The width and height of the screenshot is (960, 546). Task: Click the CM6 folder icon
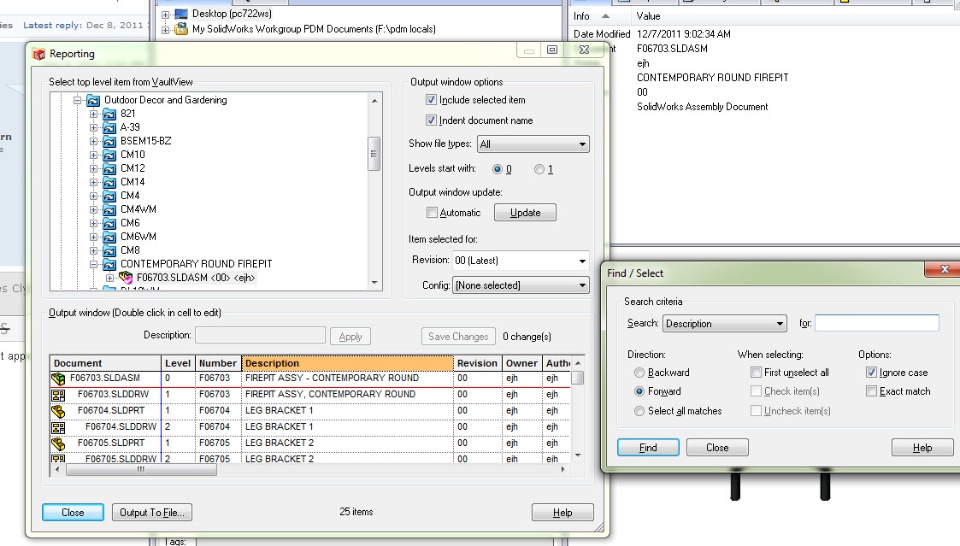(x=110, y=223)
